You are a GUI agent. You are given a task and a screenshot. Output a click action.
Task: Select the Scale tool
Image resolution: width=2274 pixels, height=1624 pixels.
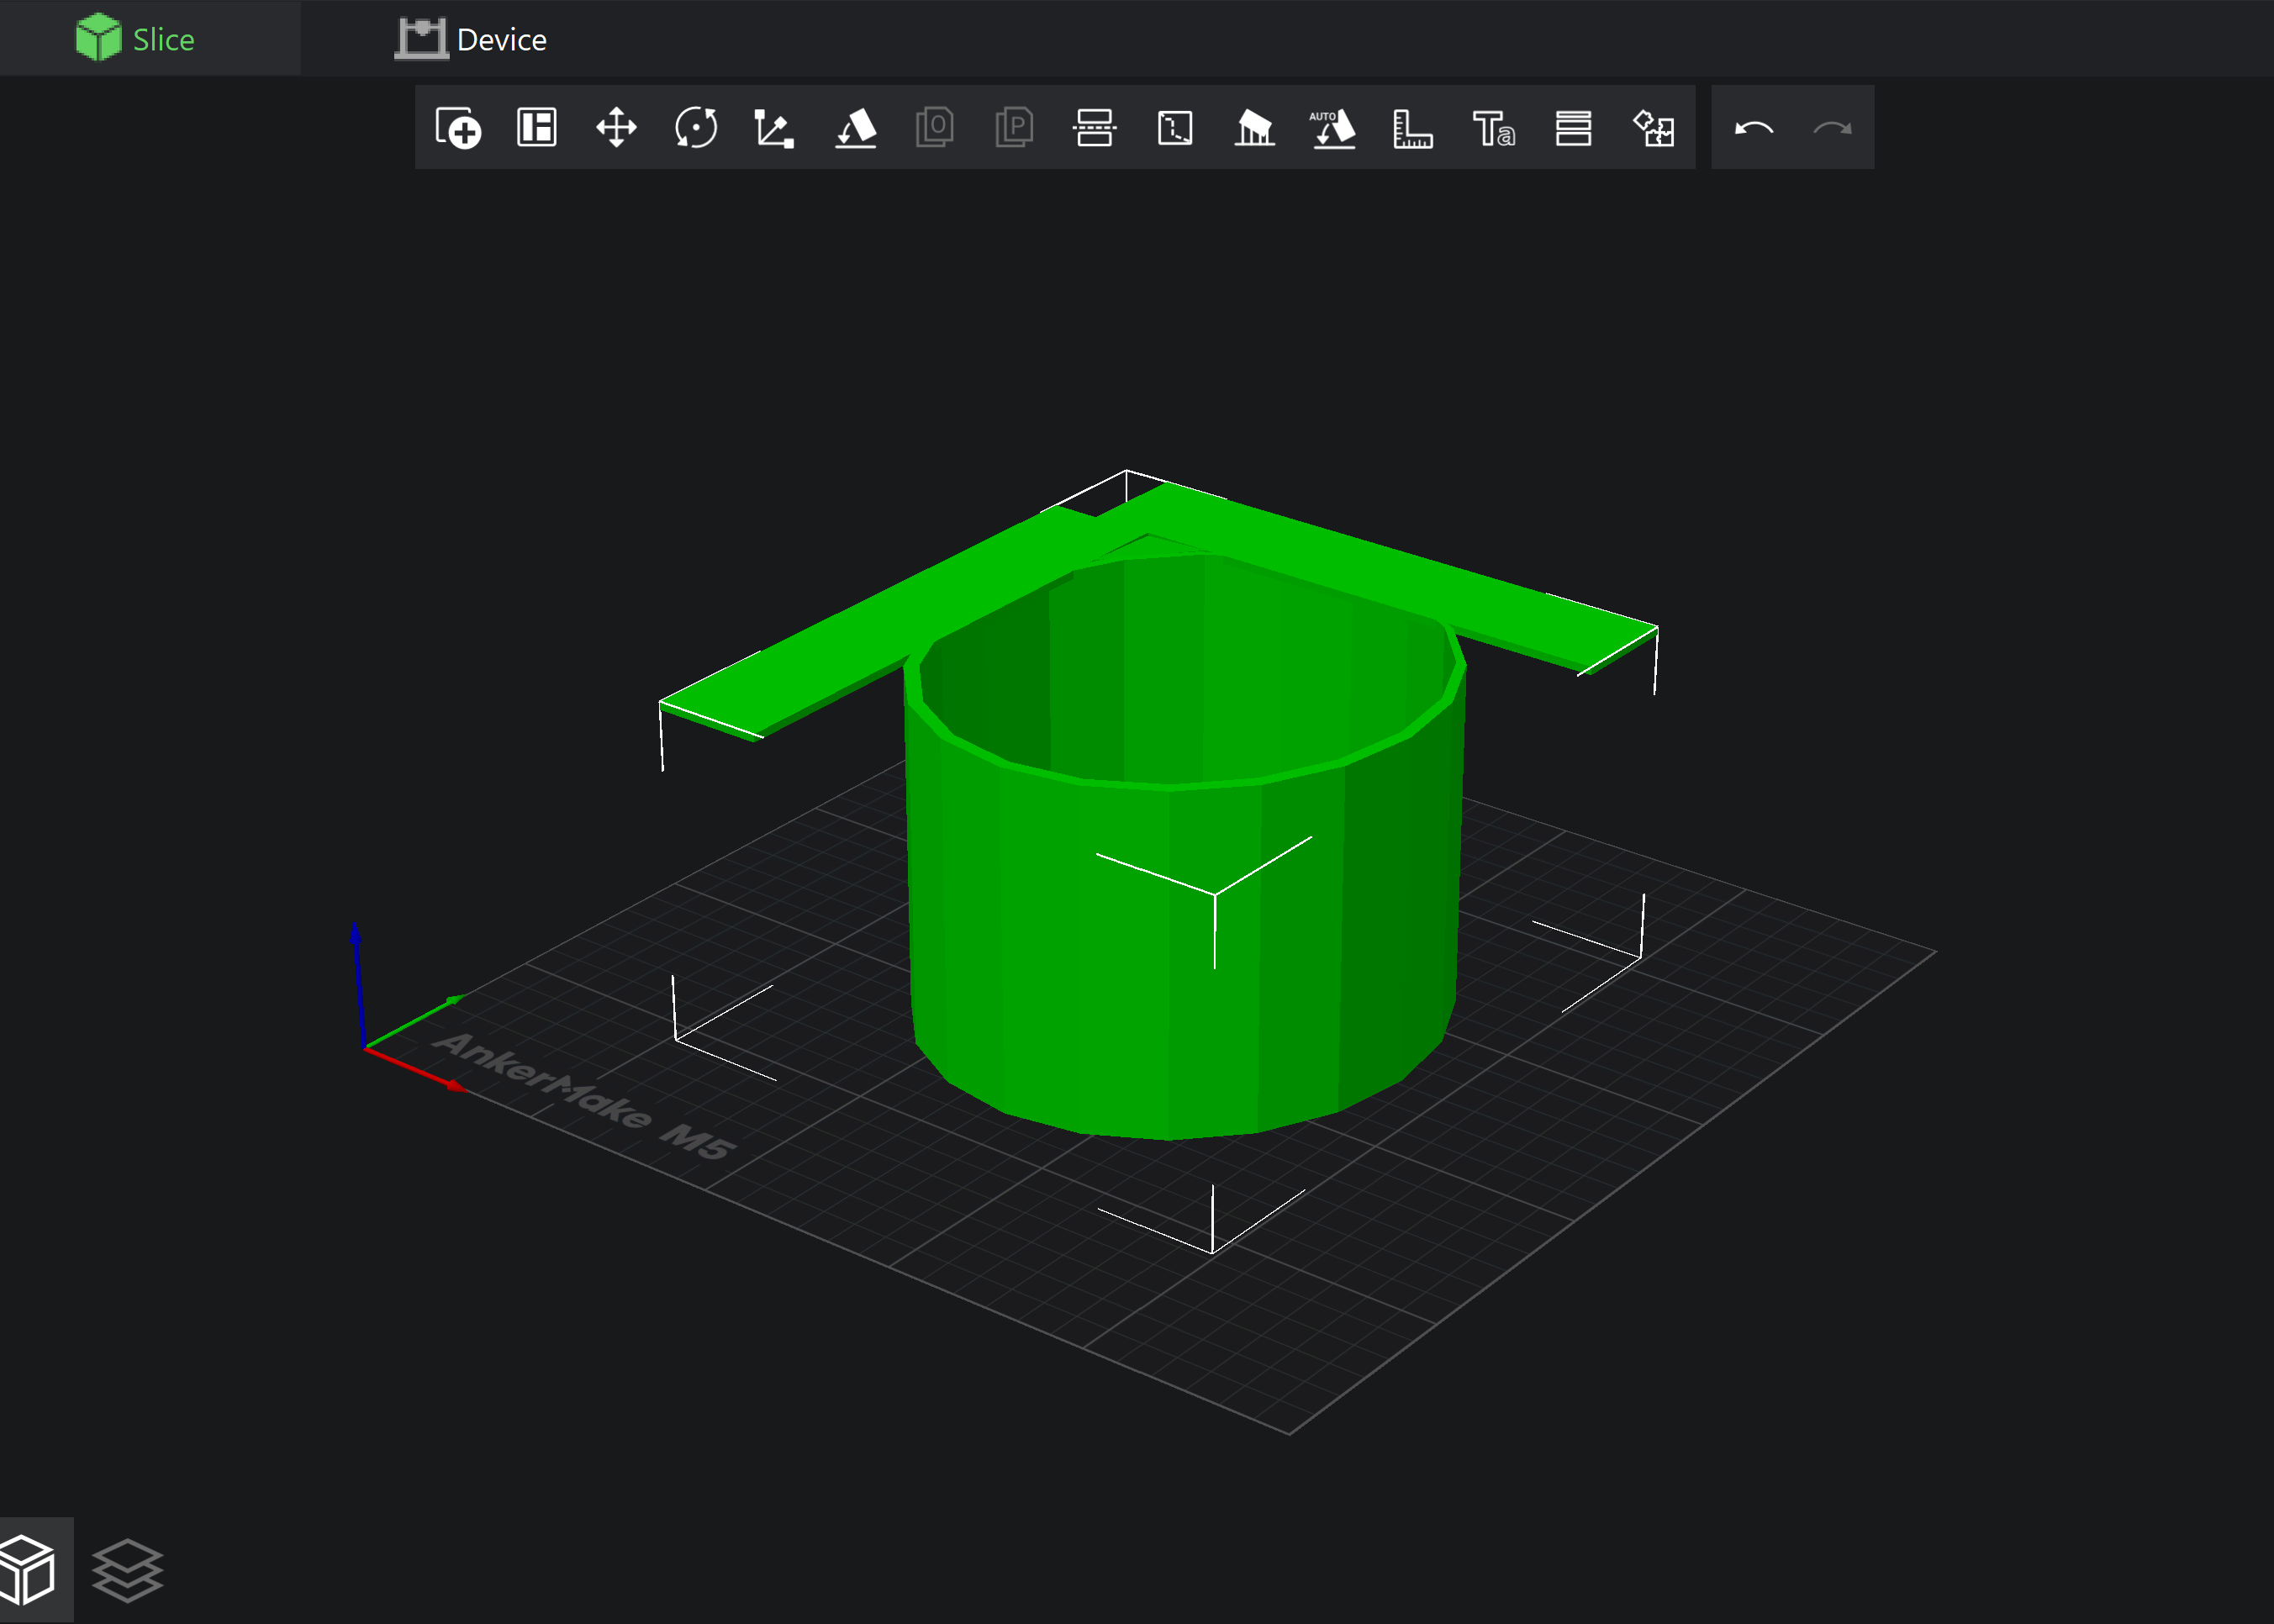[x=774, y=128]
